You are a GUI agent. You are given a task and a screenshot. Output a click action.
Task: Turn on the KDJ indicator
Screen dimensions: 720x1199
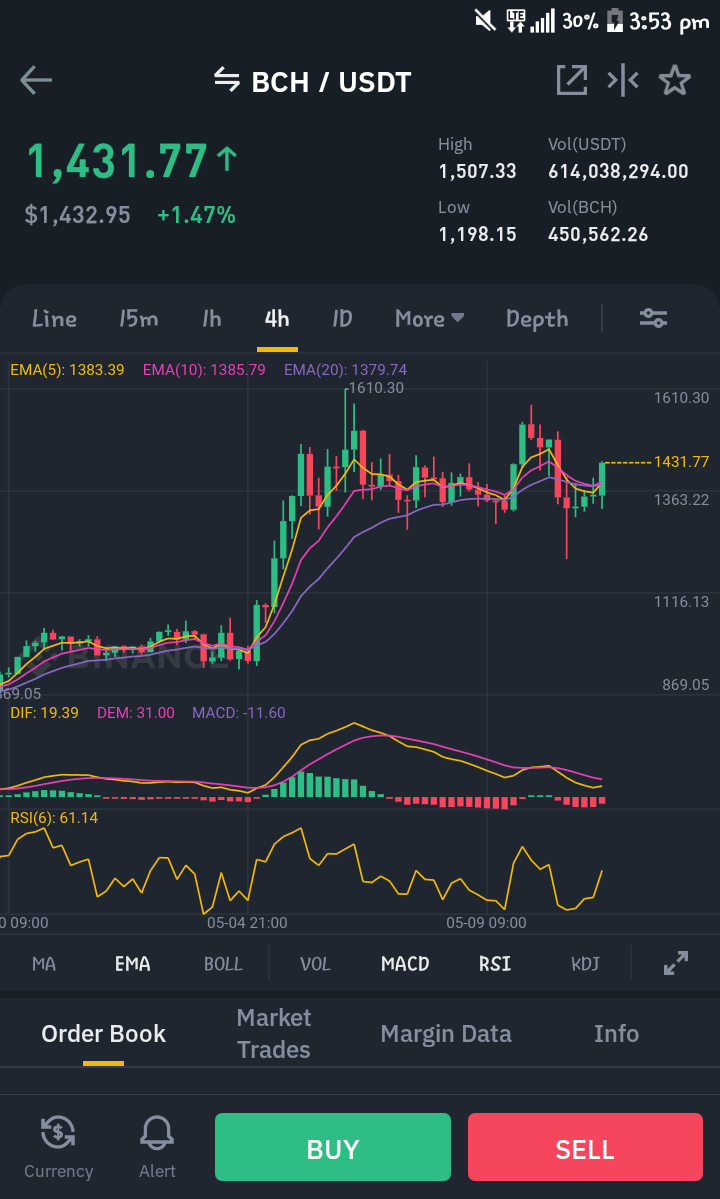(x=585, y=963)
